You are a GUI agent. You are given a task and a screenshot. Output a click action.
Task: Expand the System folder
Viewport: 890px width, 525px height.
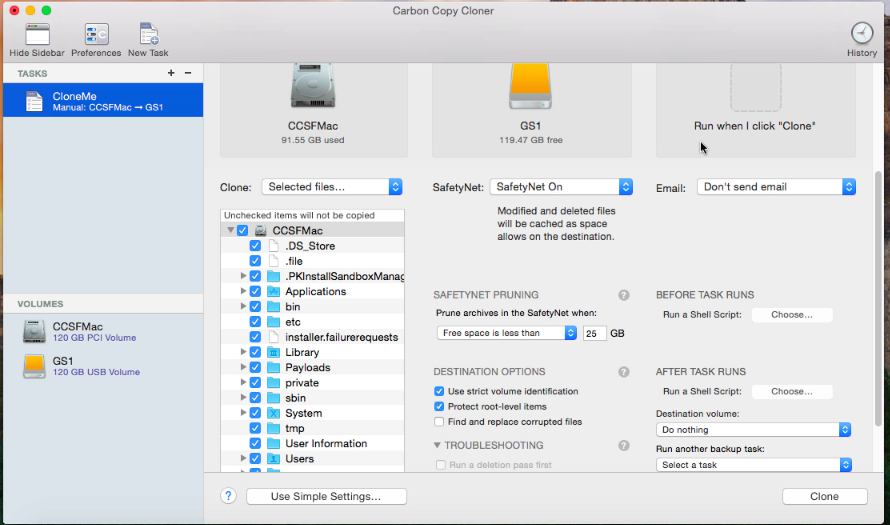(243, 413)
